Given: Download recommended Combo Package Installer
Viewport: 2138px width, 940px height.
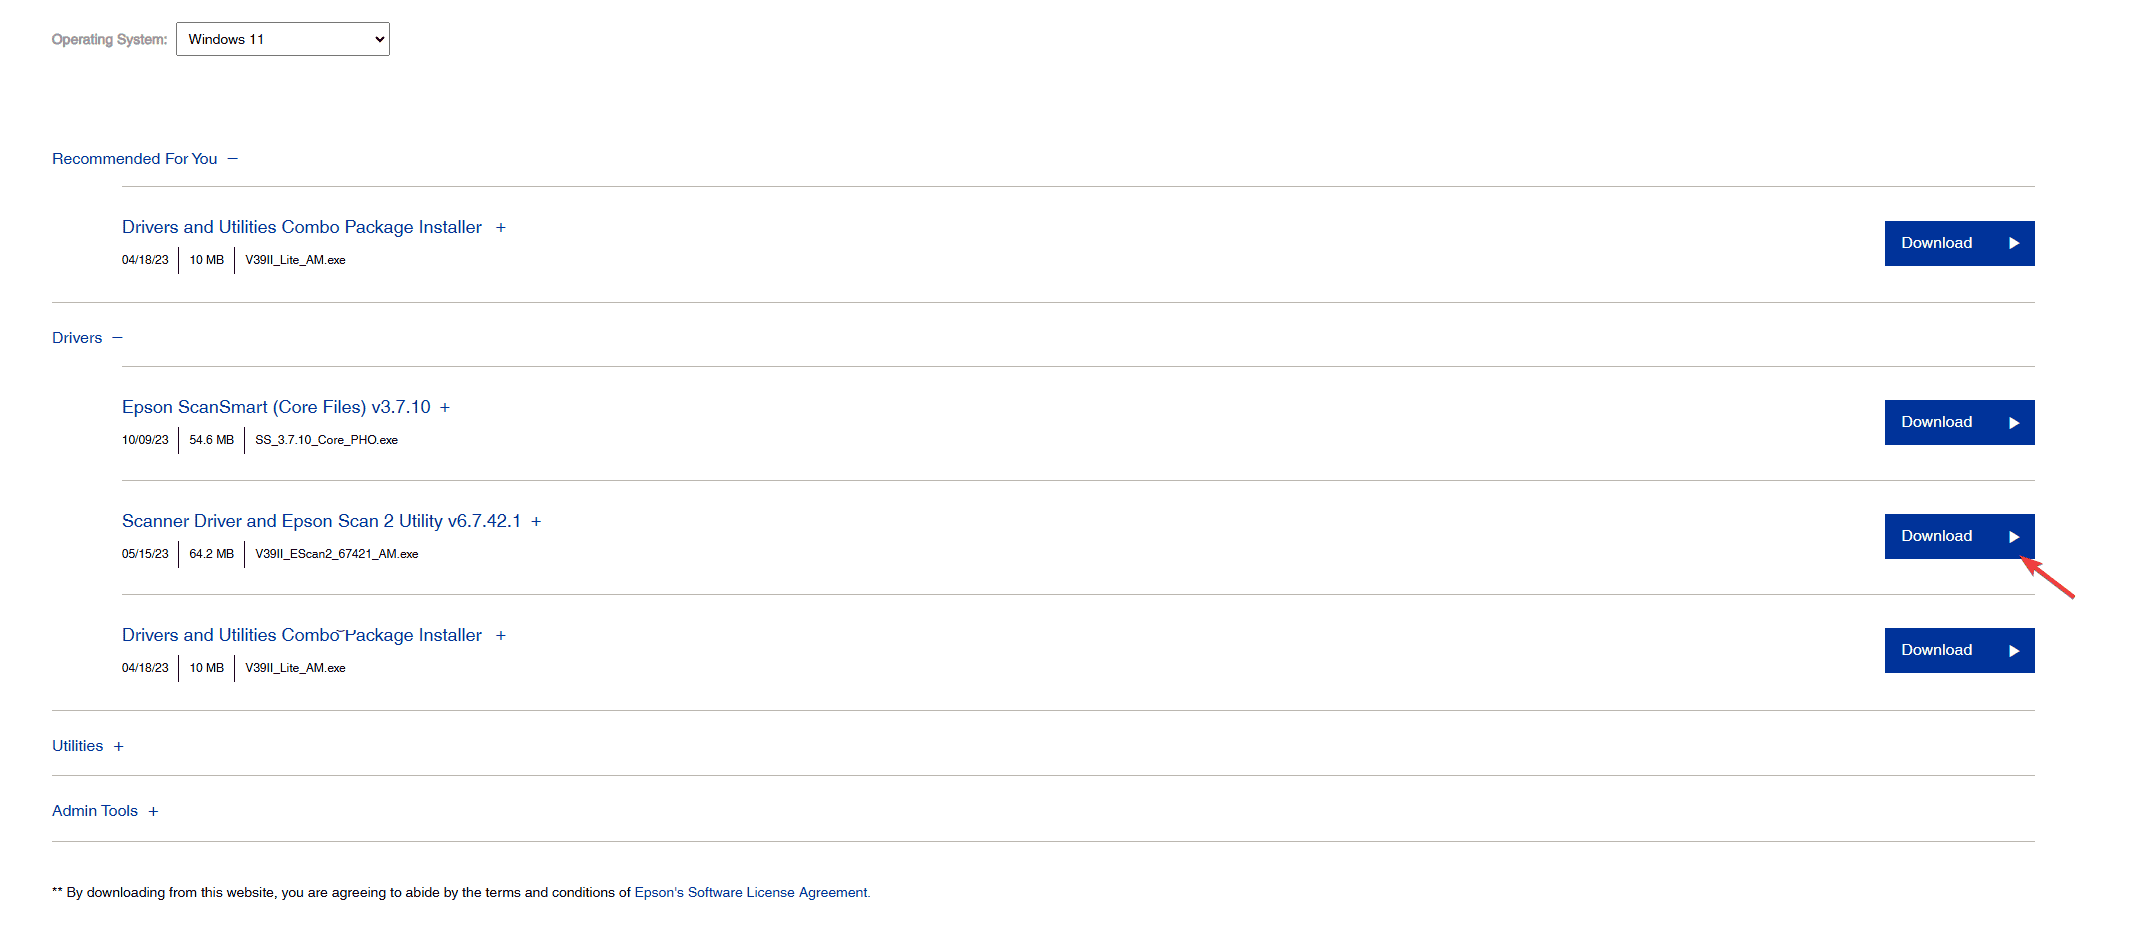Looking at the screenshot, I should tap(1959, 243).
